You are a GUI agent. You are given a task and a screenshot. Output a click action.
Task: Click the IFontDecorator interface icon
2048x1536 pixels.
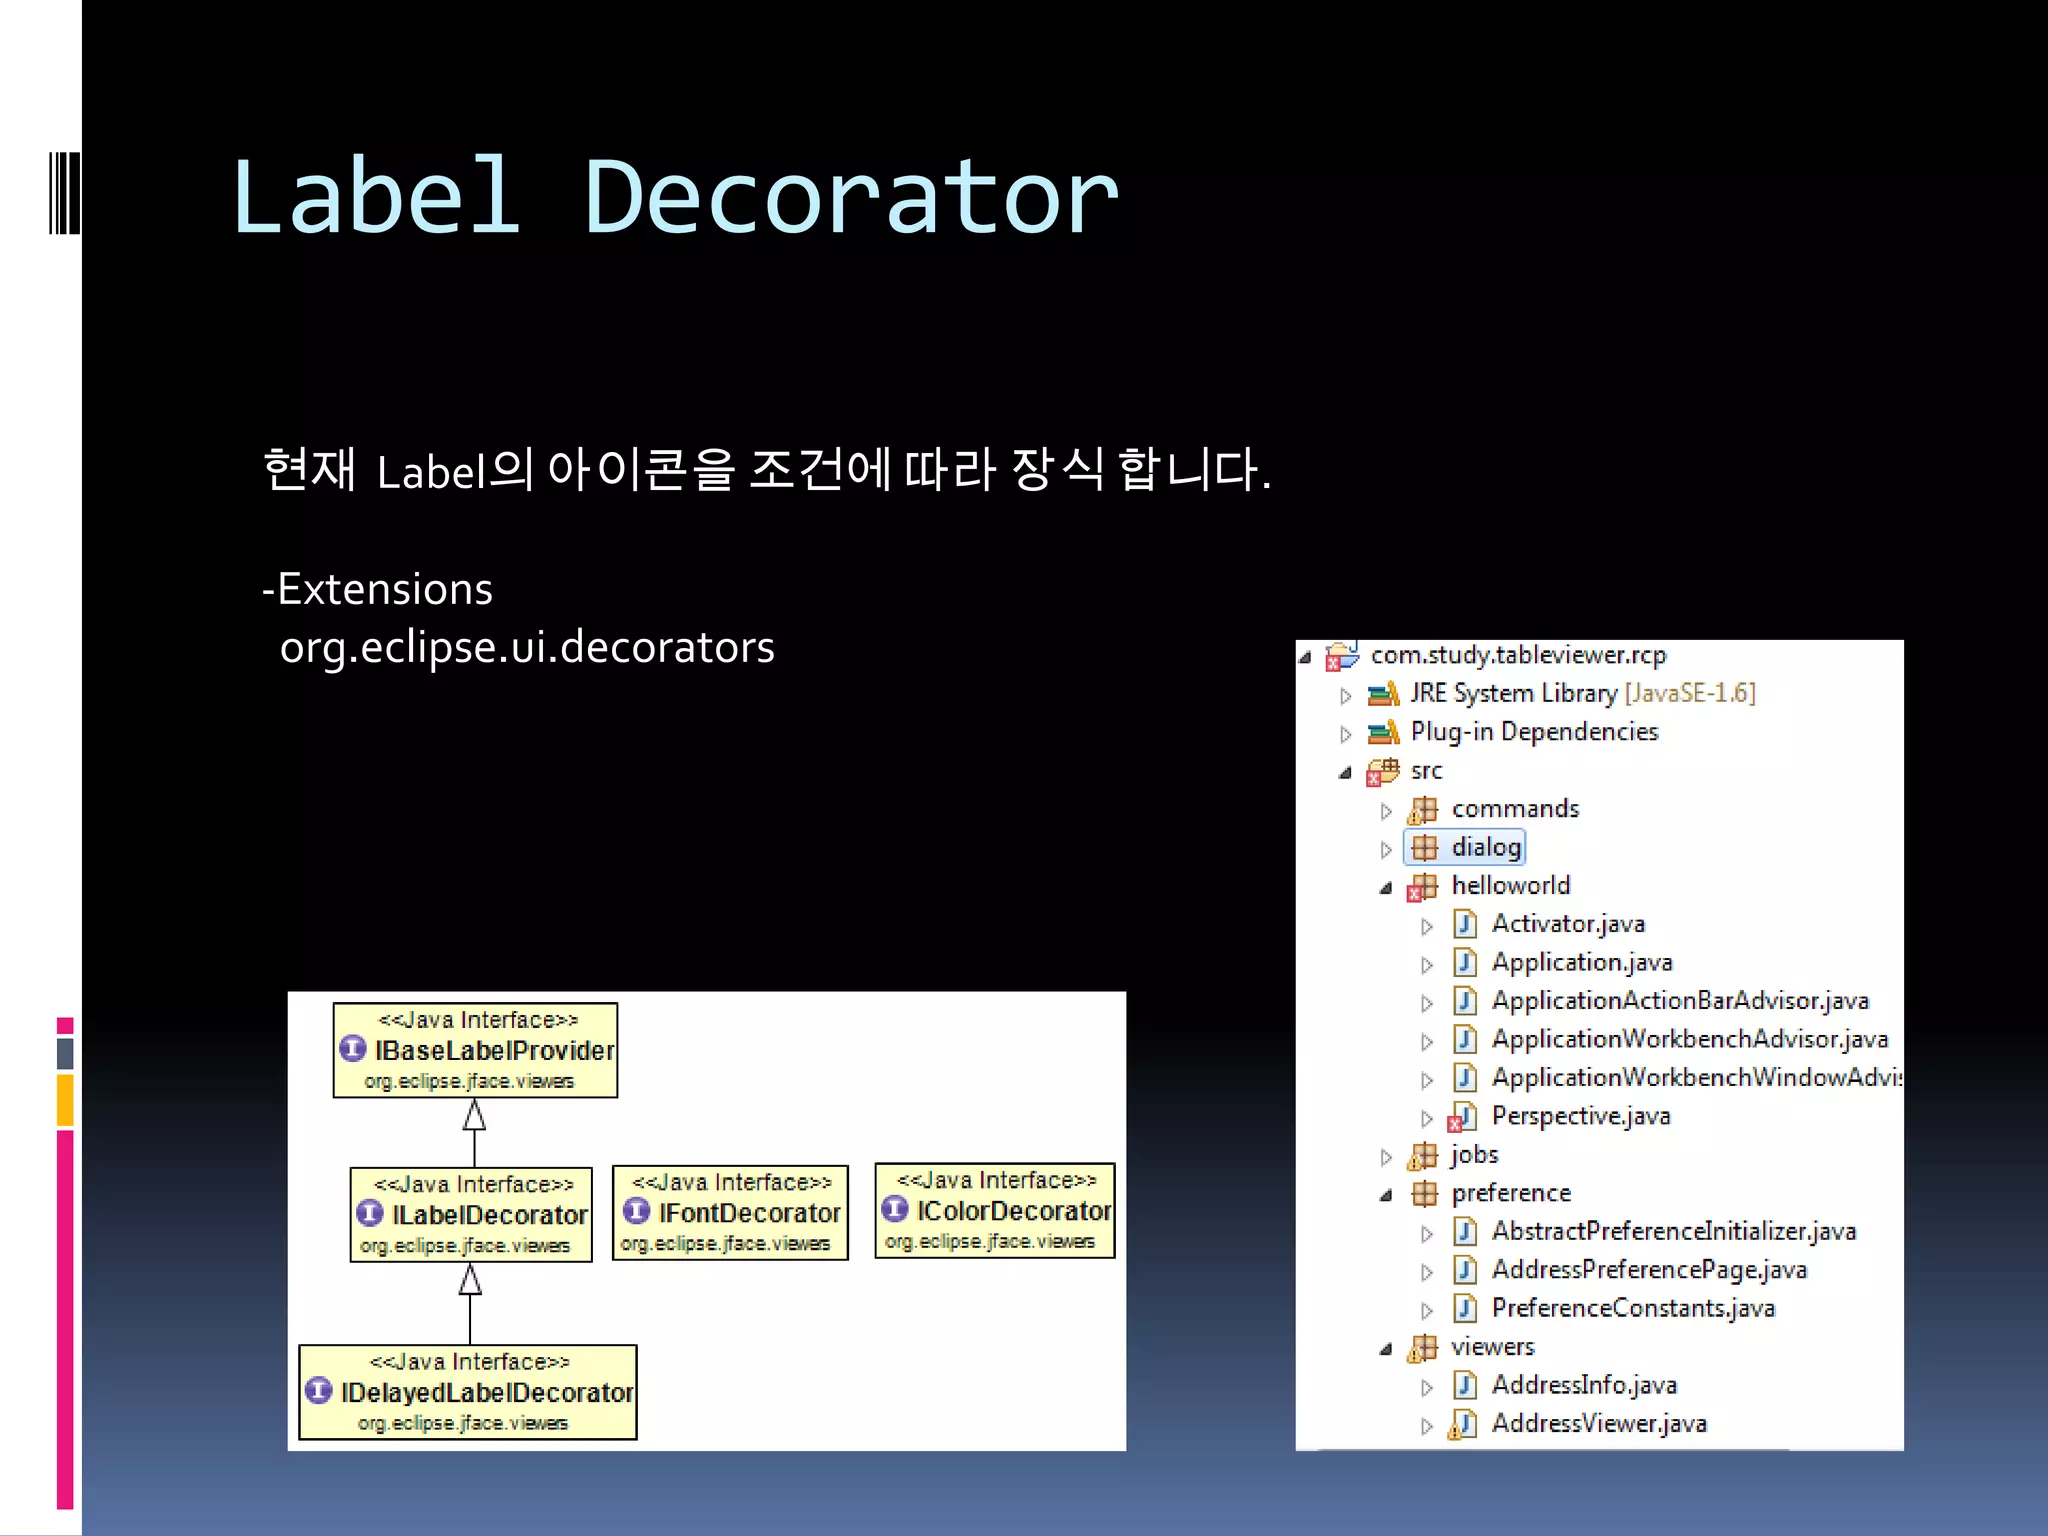click(637, 1211)
